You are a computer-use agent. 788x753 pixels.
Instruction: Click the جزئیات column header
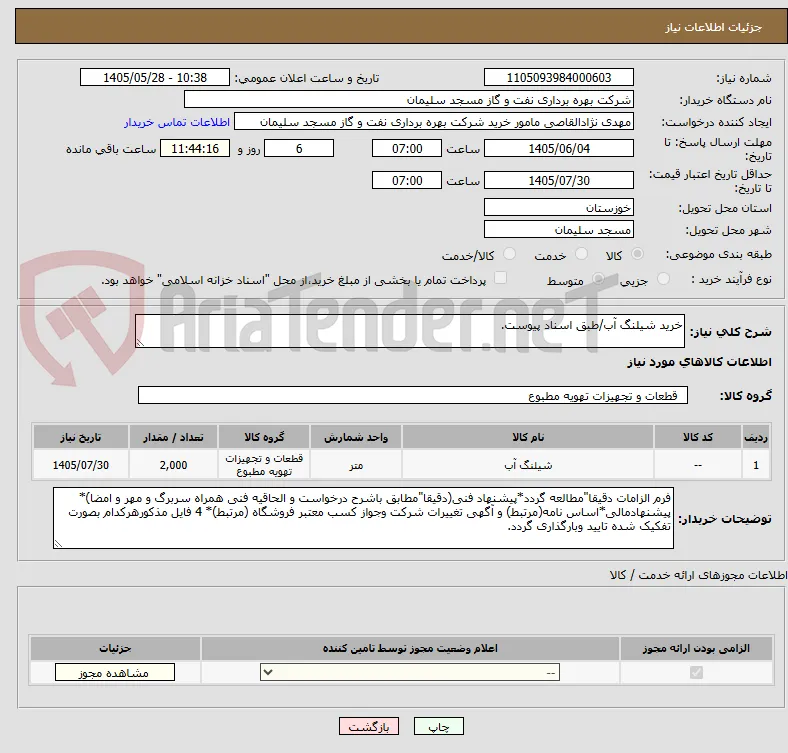115,648
